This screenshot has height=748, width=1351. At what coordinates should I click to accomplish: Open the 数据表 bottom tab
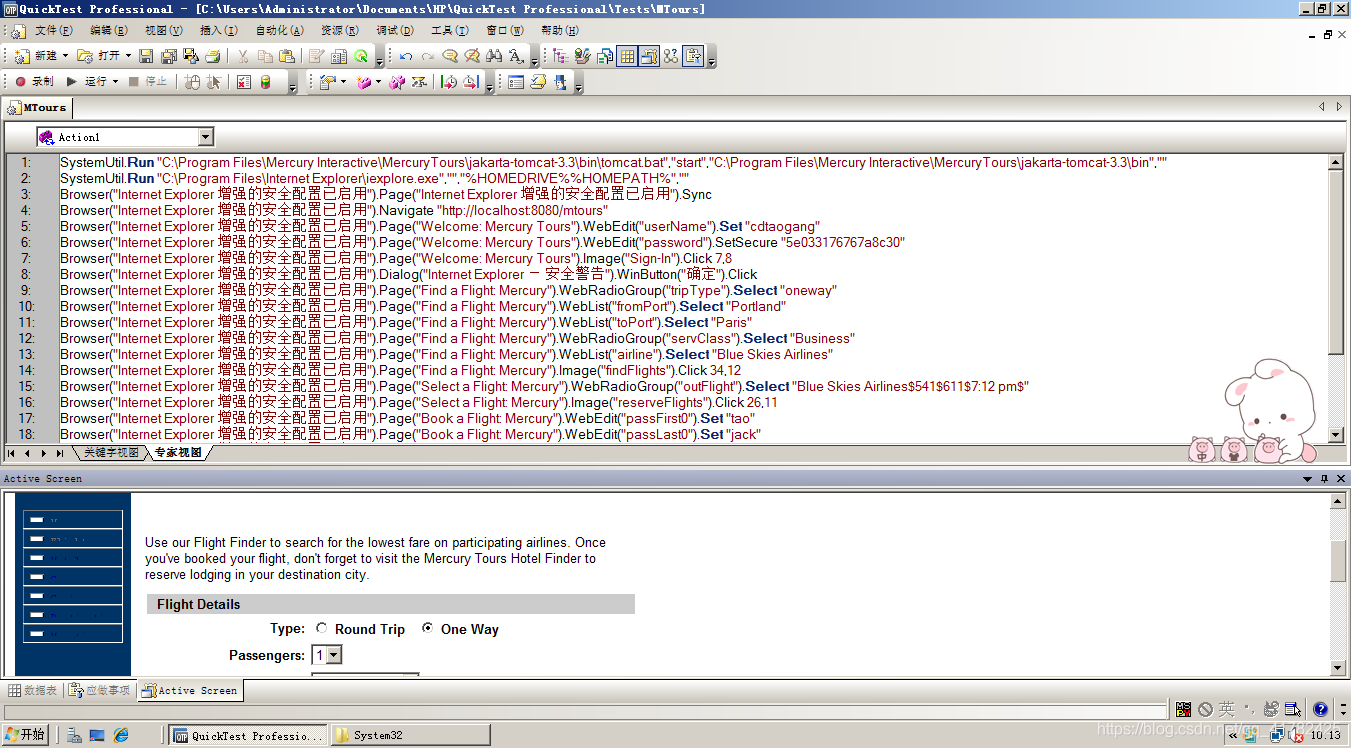pos(33,690)
